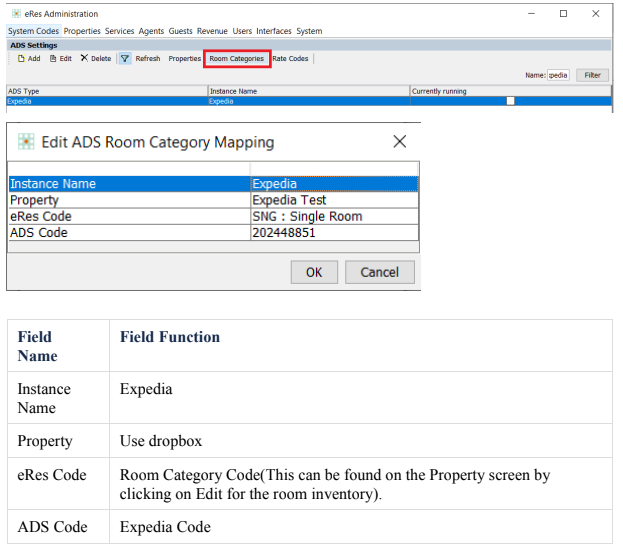
Task: Open the Guests menu
Action: 180,31
